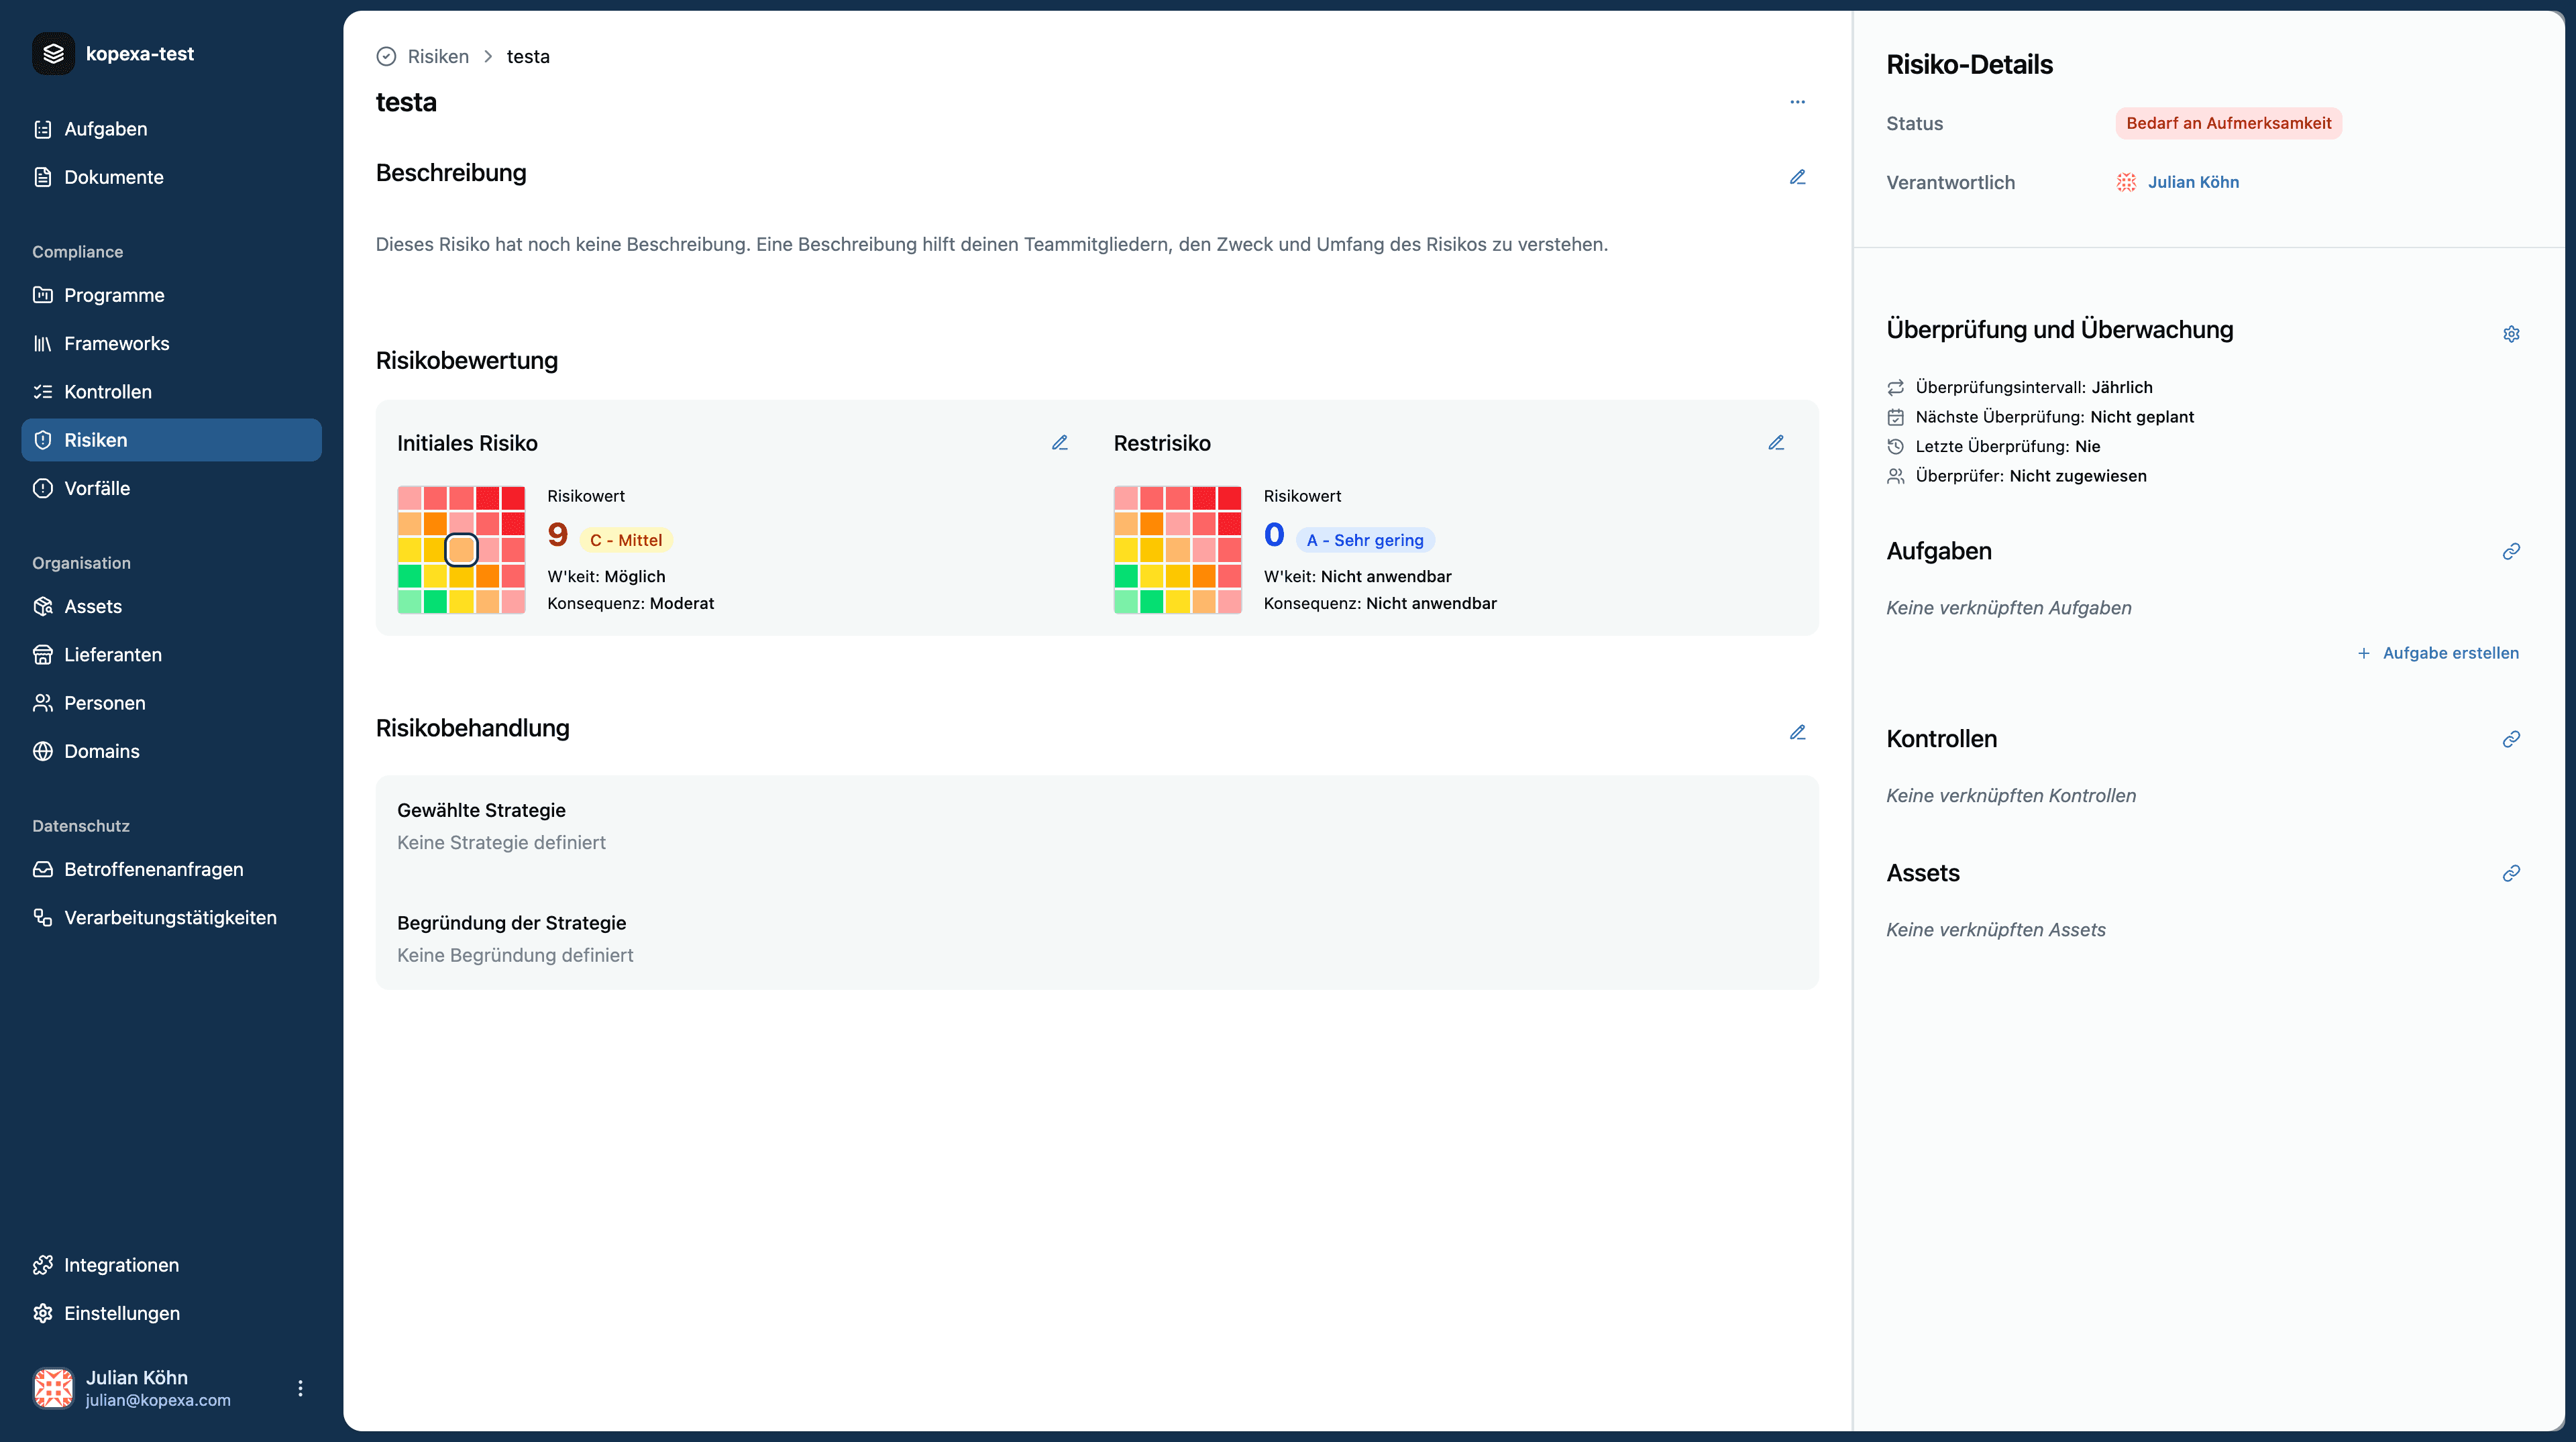Click highlighted cell in Initiales Risiko matrix
Image resolution: width=2576 pixels, height=1442 pixels.
(x=461, y=549)
